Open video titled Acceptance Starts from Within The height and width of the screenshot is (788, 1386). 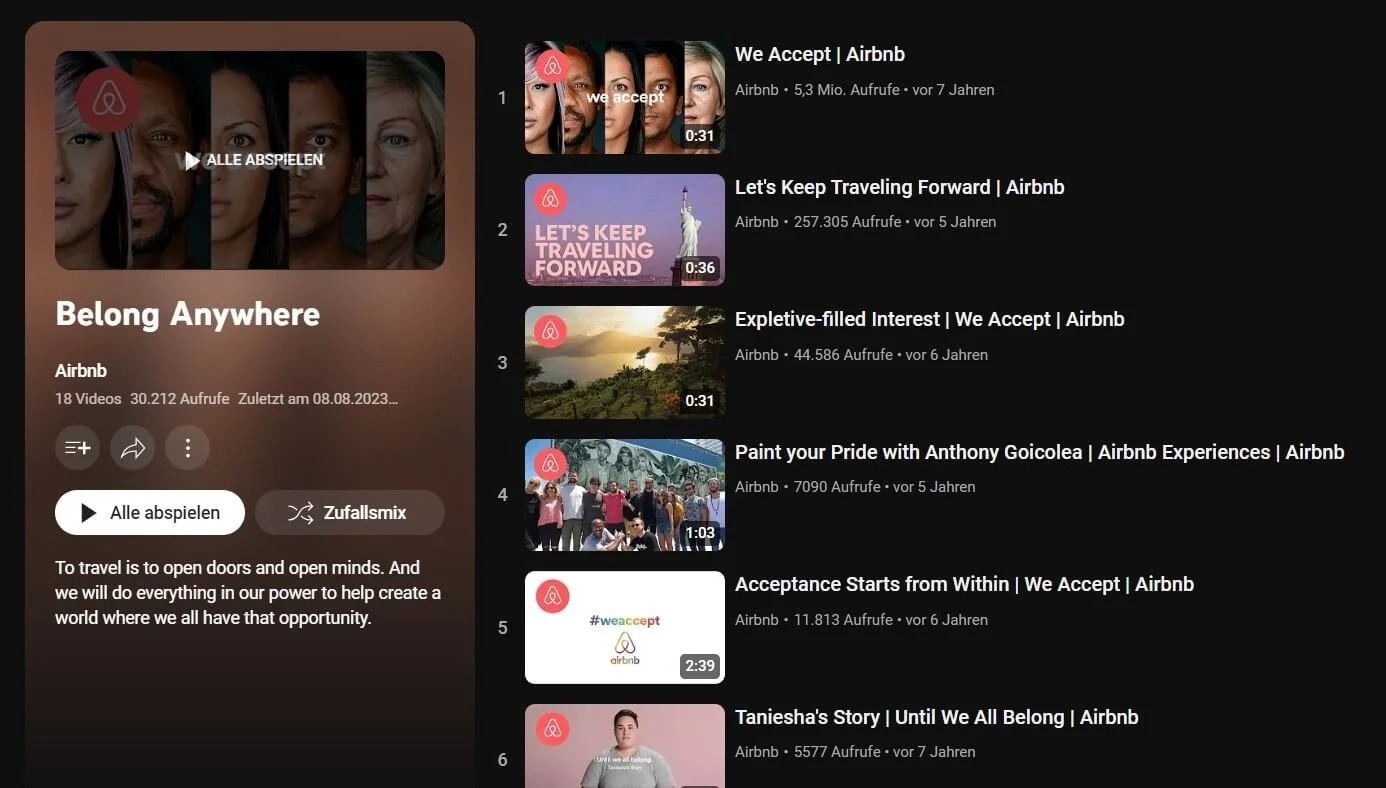tap(965, 584)
